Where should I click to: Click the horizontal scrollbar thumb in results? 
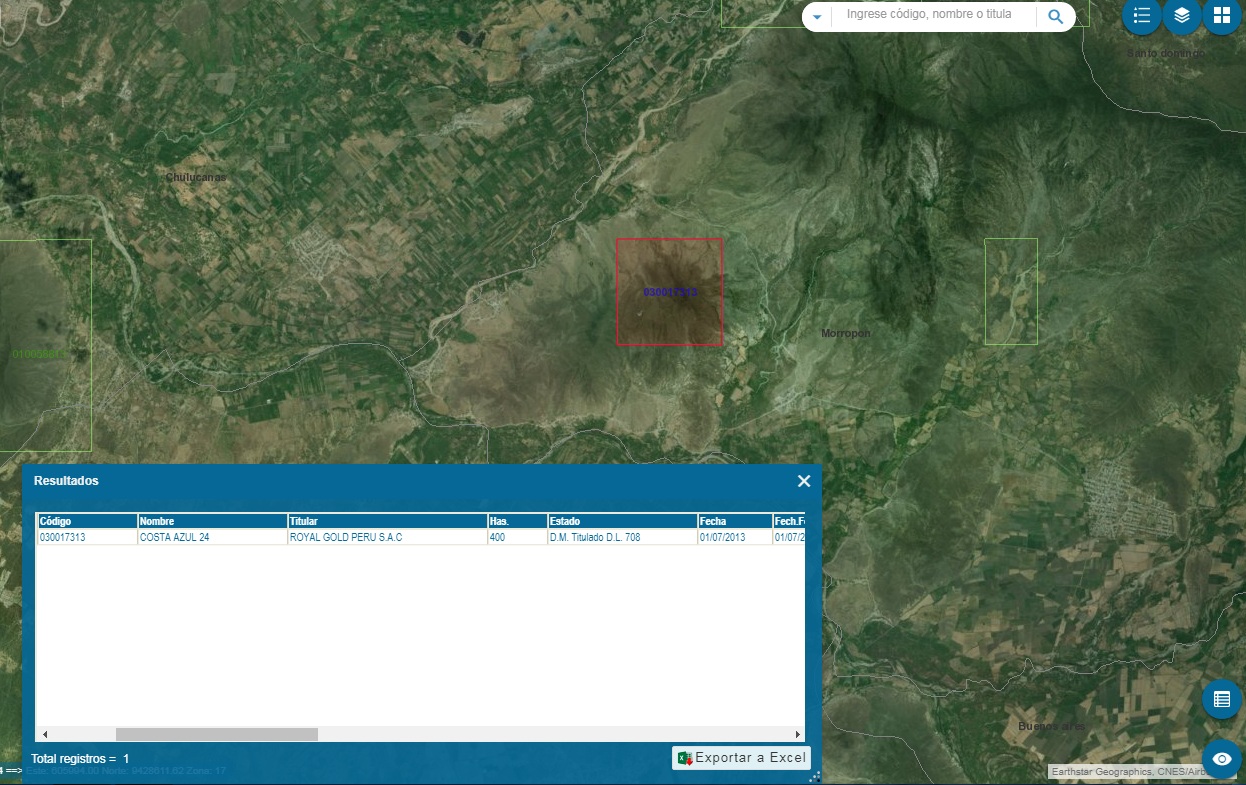(216, 734)
